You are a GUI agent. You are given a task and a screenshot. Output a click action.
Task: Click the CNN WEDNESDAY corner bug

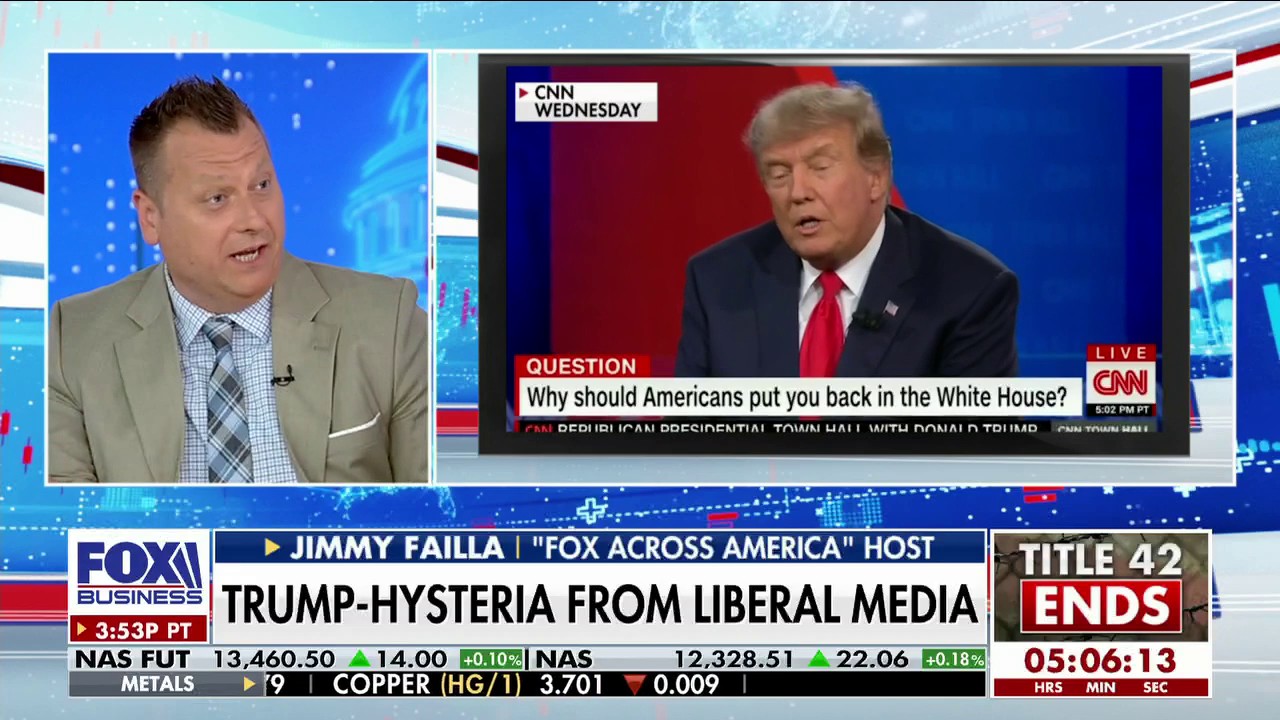584,101
